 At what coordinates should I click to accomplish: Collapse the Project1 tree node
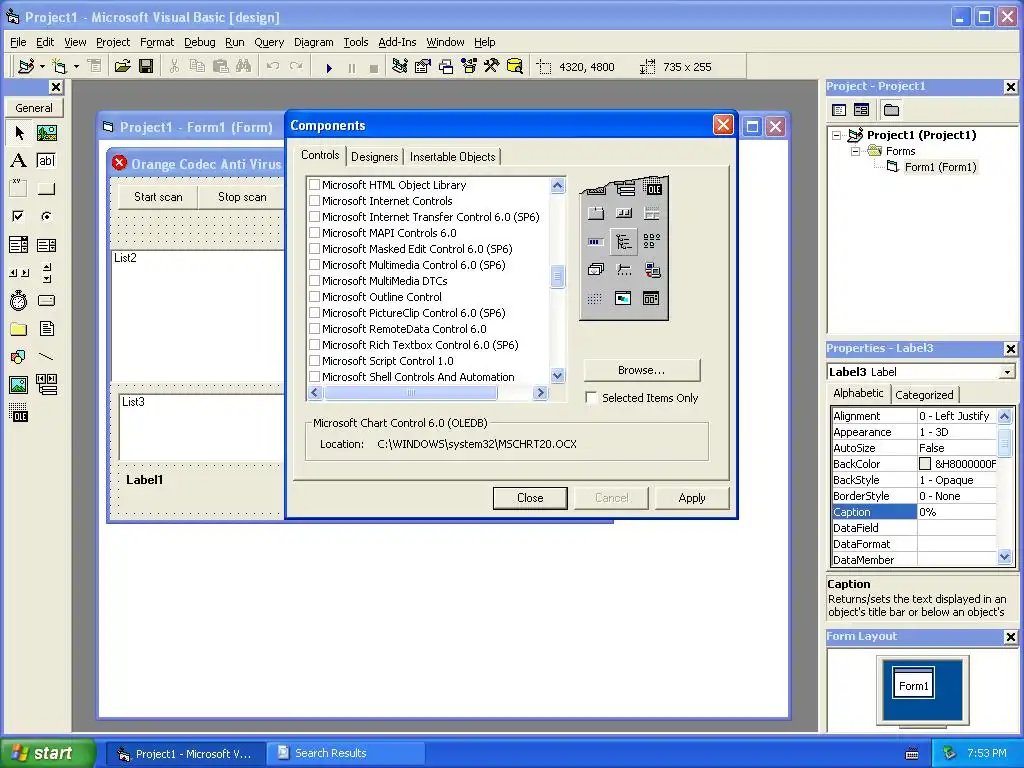(837, 135)
